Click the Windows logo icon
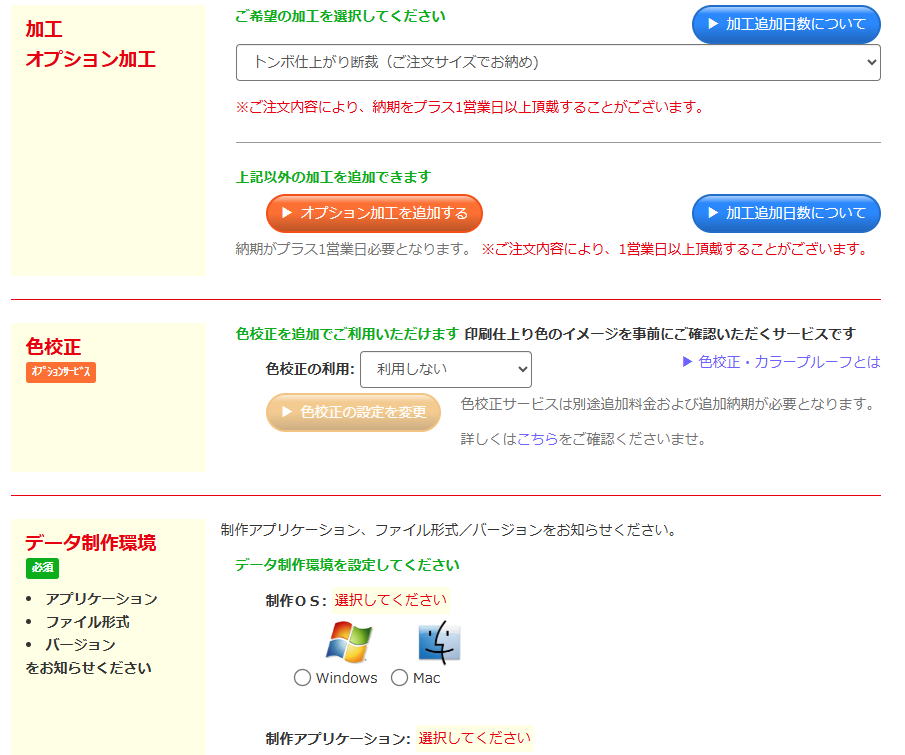 tap(349, 641)
